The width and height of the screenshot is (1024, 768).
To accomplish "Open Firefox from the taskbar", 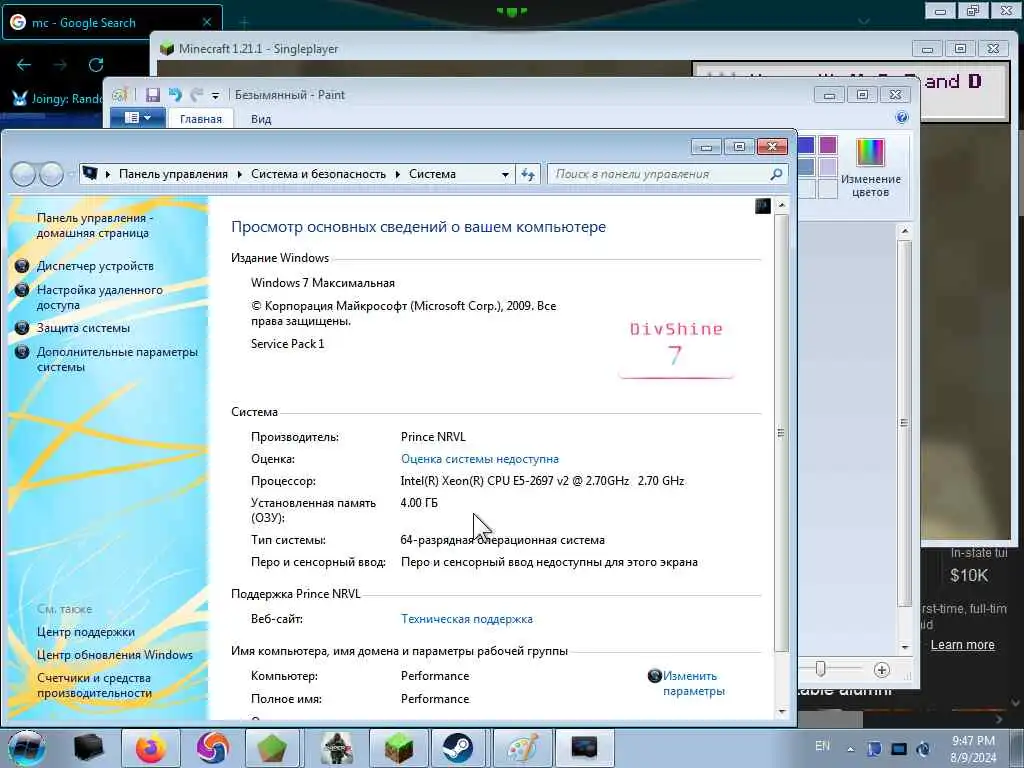I will (151, 748).
